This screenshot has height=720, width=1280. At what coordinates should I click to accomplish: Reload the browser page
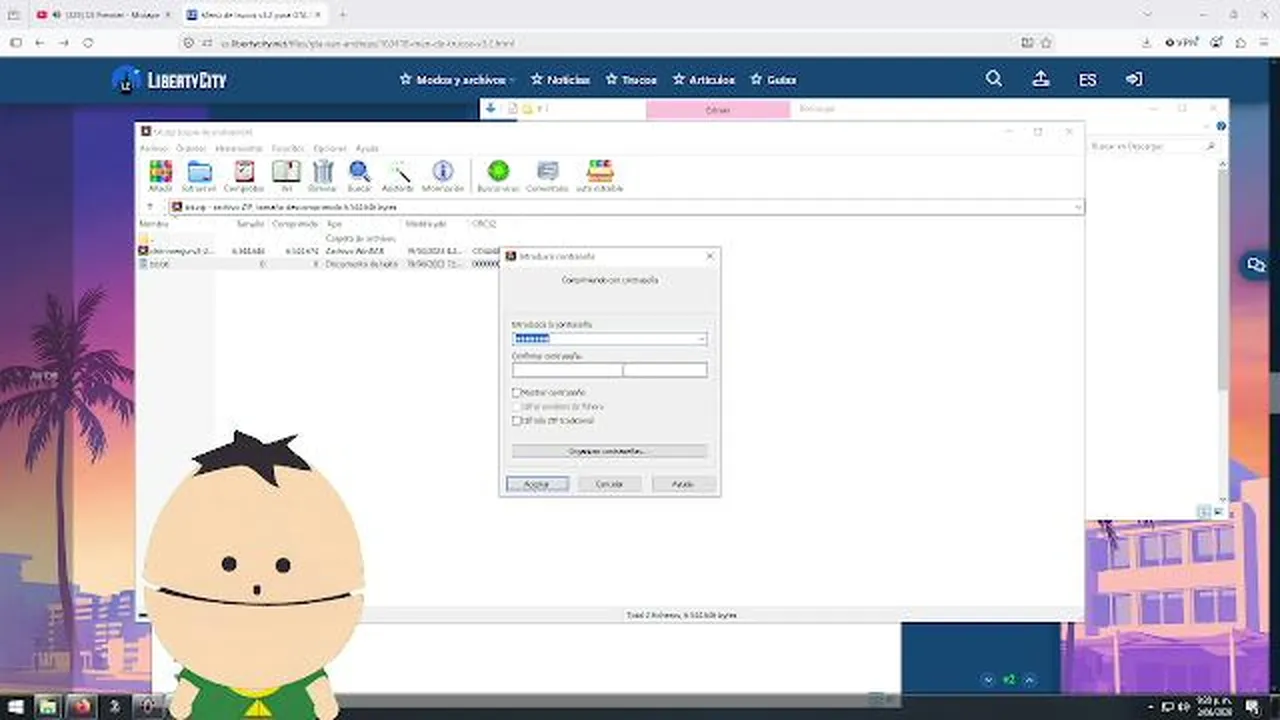coord(88,43)
